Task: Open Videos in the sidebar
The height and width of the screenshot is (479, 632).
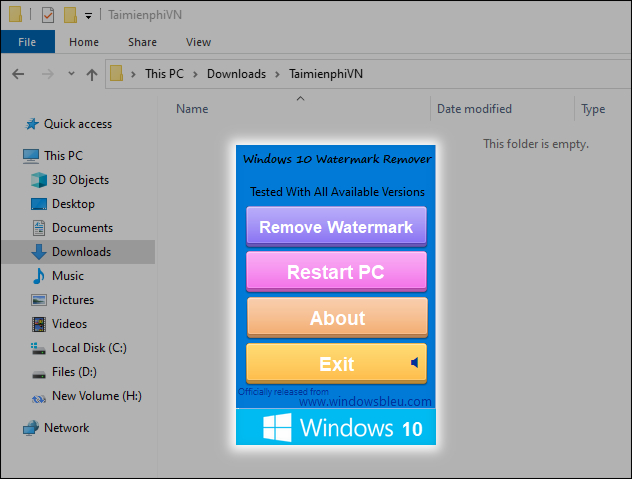Action: [x=69, y=324]
